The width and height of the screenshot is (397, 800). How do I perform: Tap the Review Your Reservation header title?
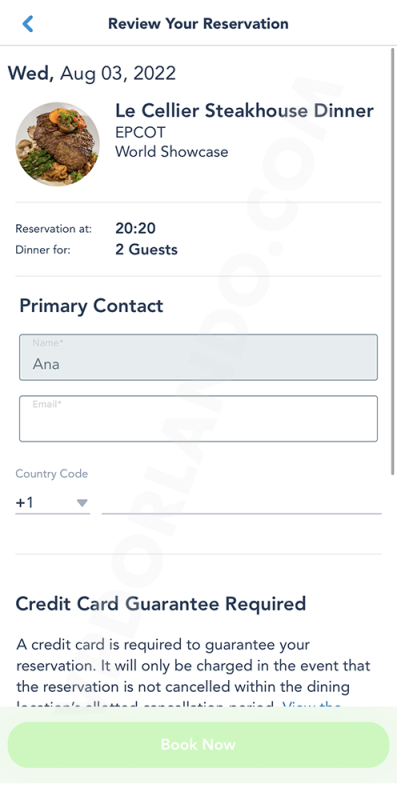(x=198, y=23)
